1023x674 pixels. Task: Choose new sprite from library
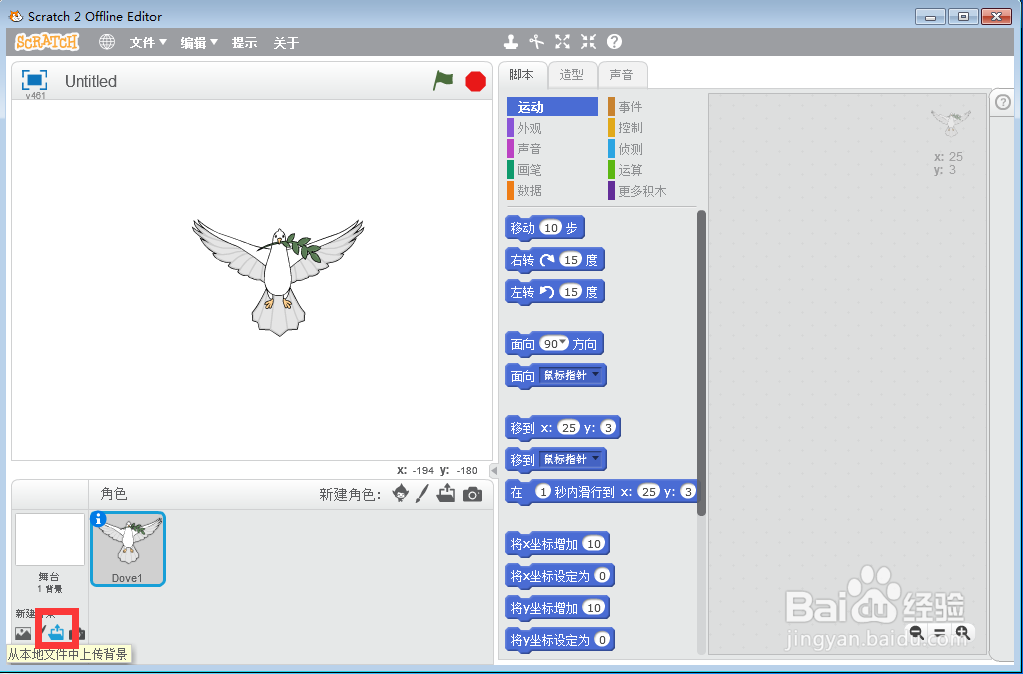(401, 493)
